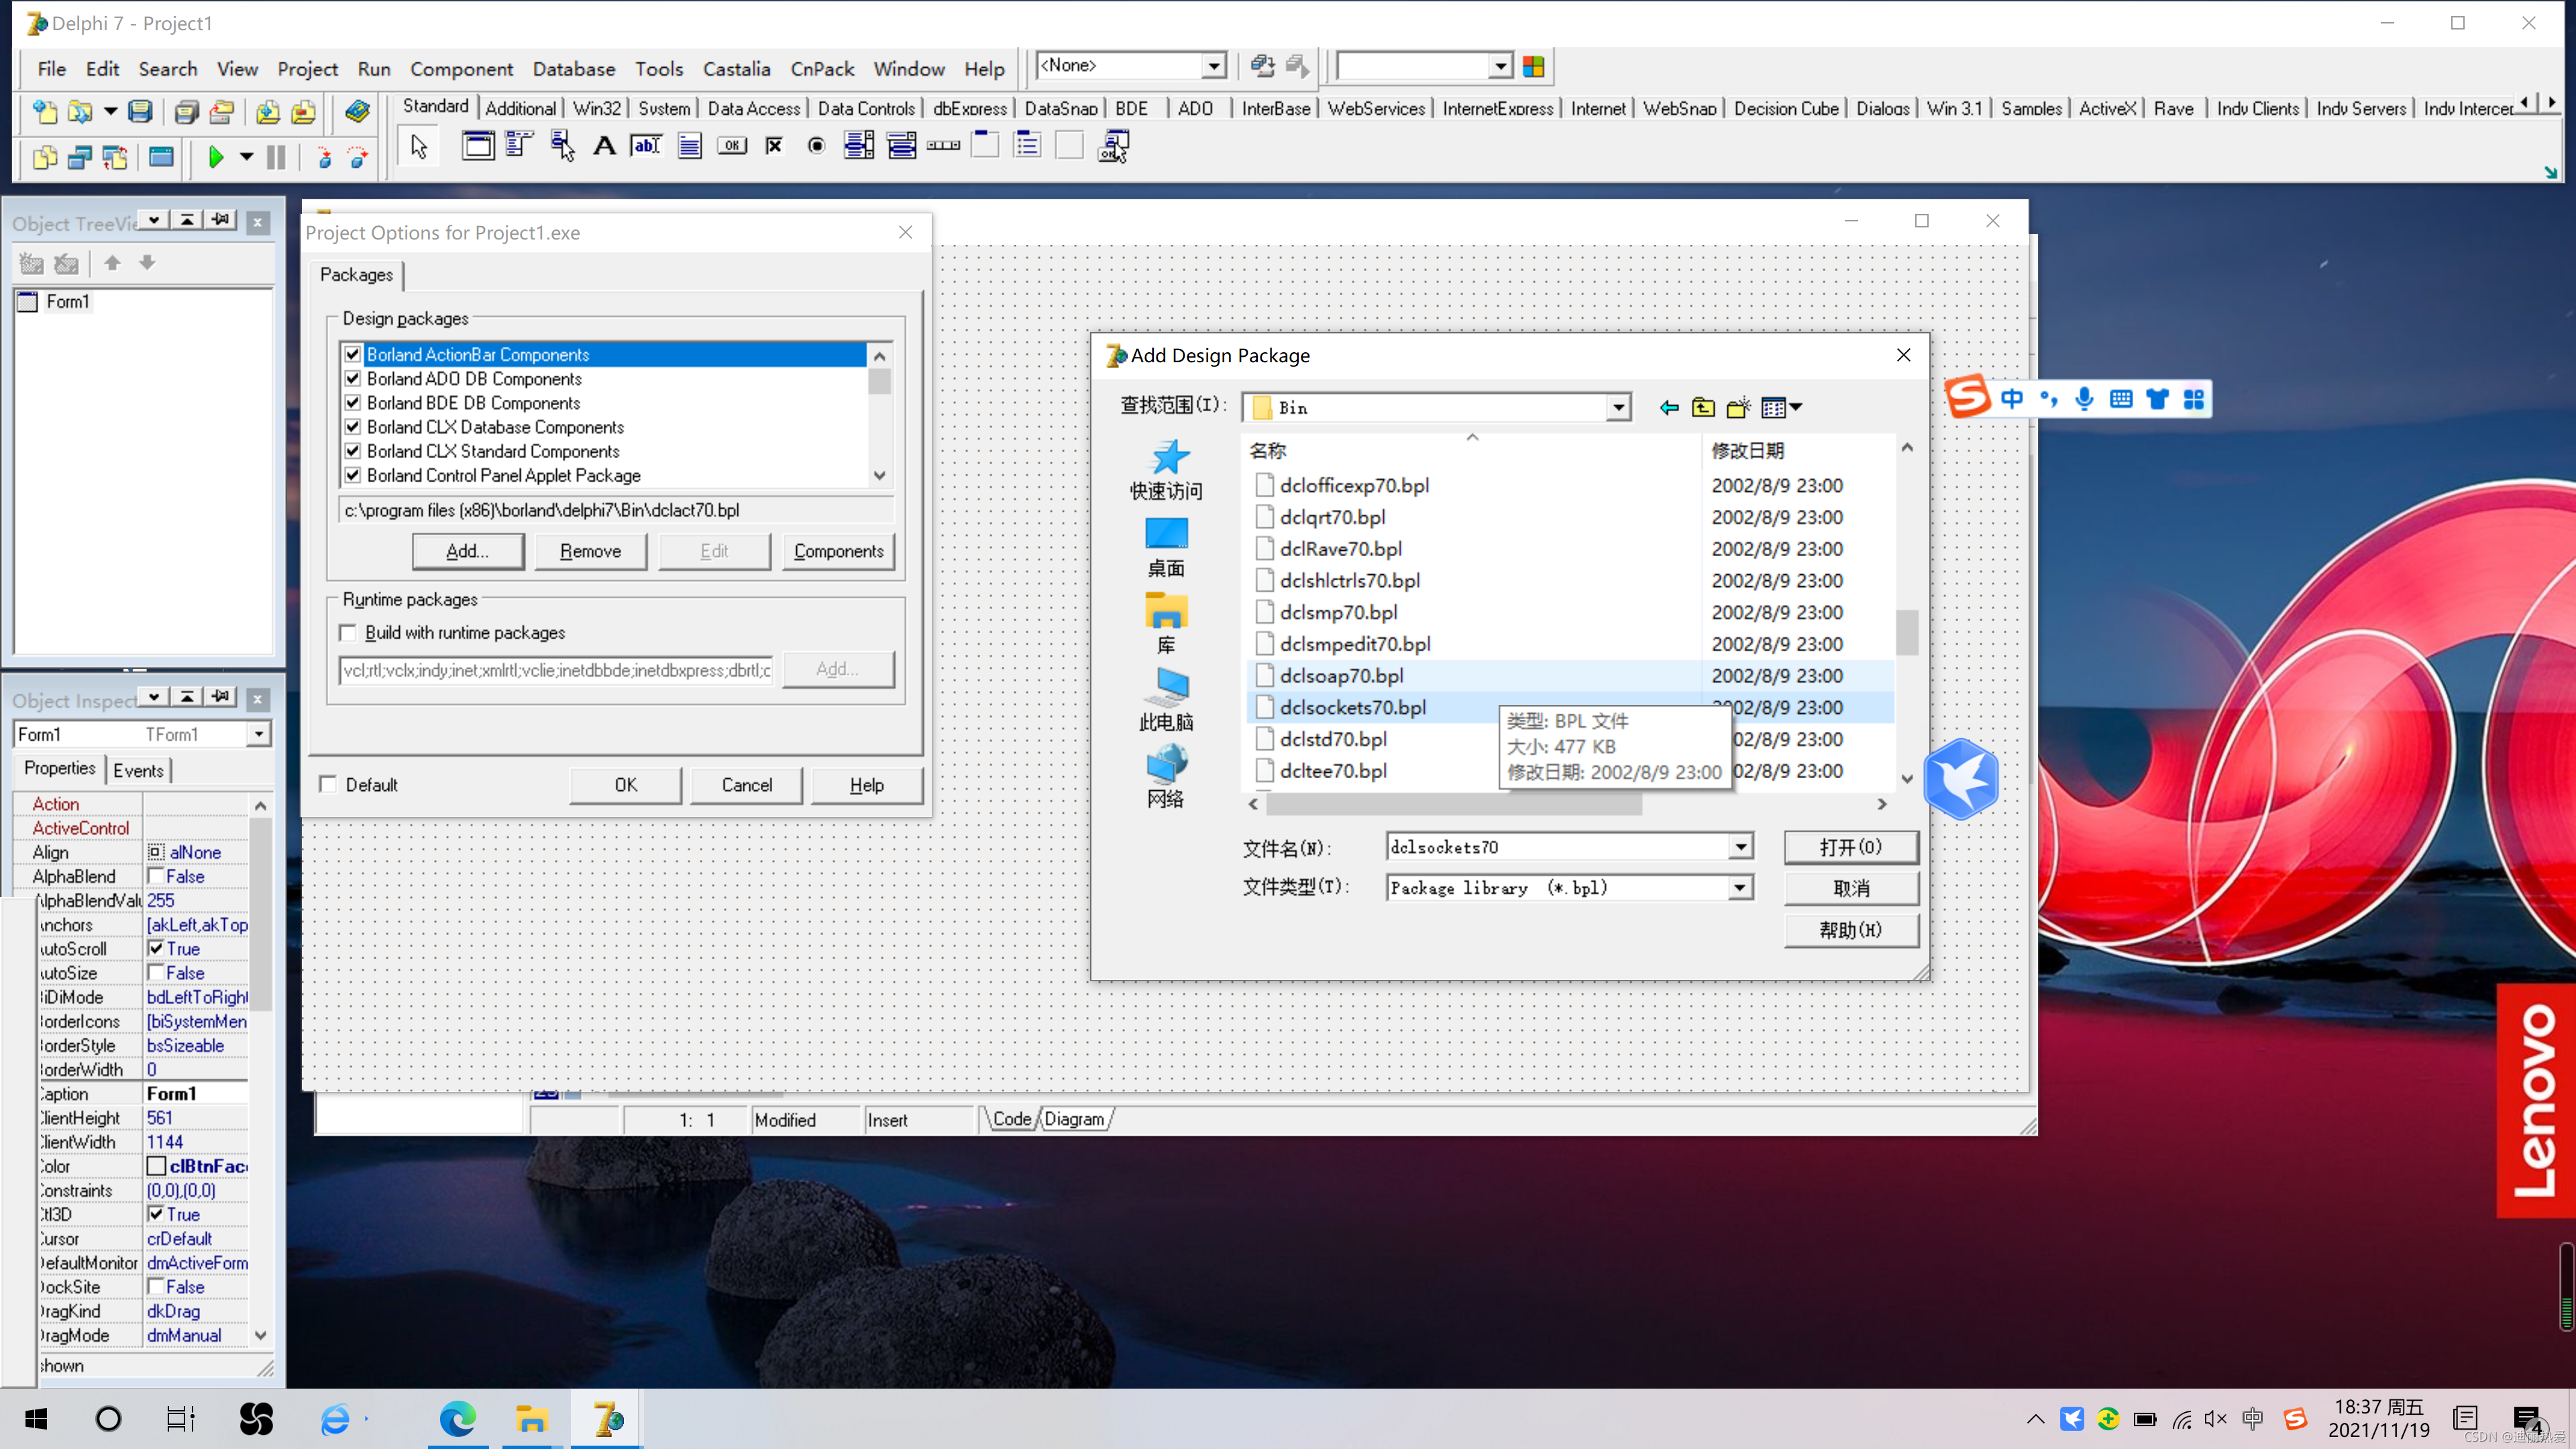Image resolution: width=2576 pixels, height=1449 pixels.
Task: Open the Package library file type dropdown
Action: point(1739,888)
